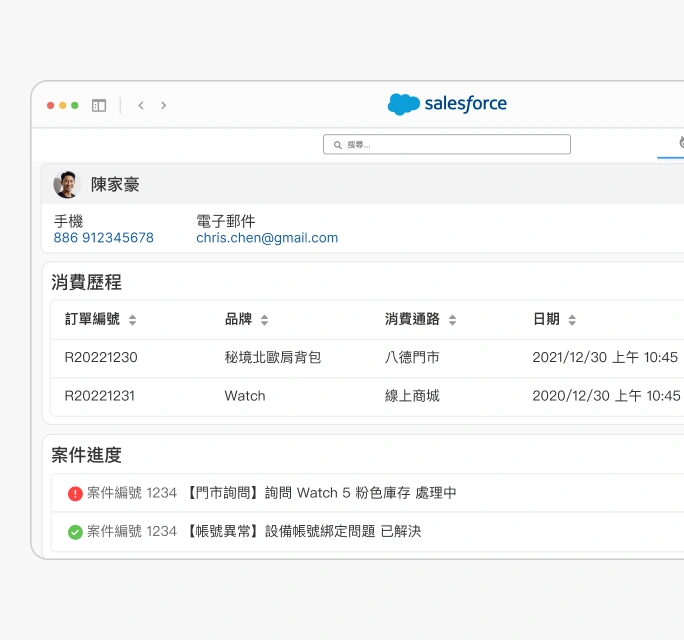Screen dimensions: 684x640
Task: Select order R20221230 cell
Action: click(101, 357)
